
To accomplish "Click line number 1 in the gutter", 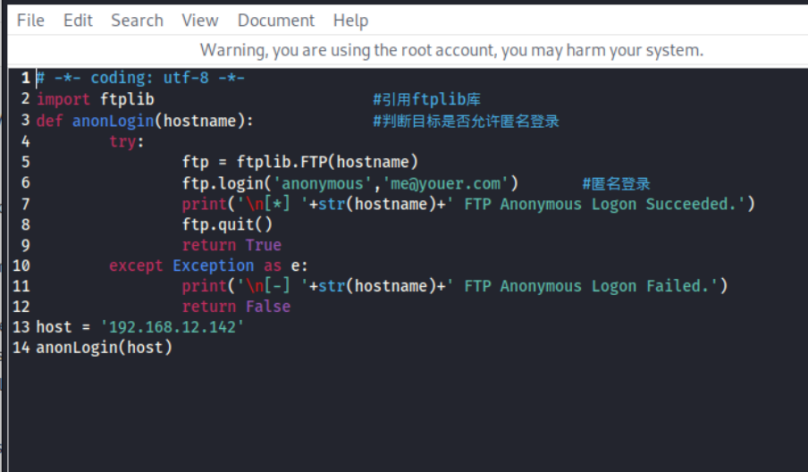I will 25,78.
